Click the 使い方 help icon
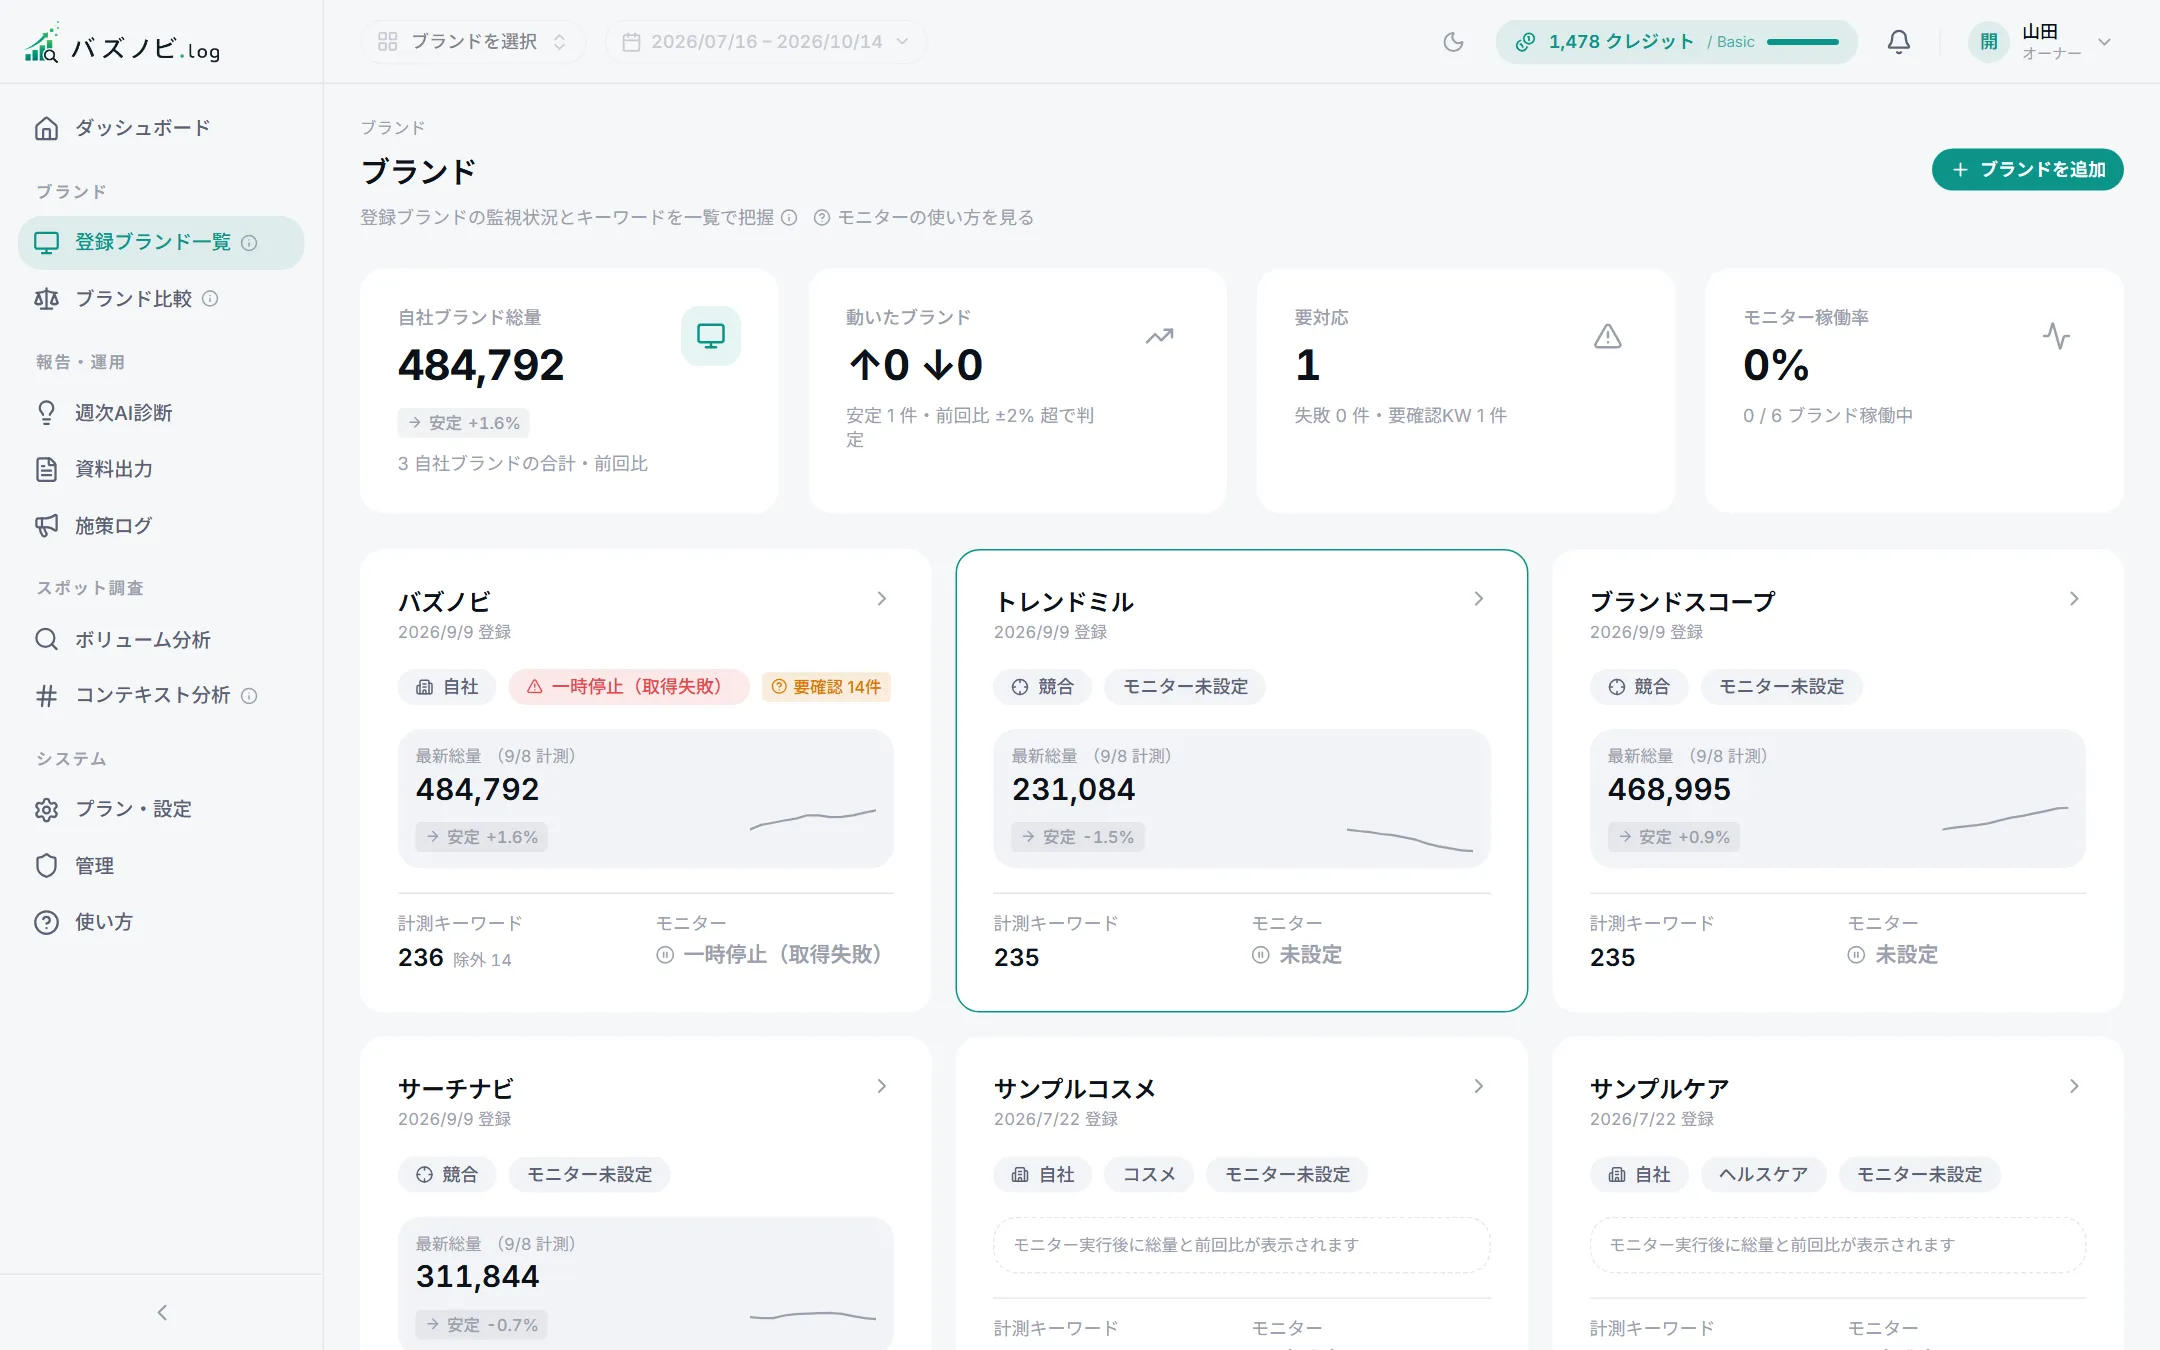The image size is (2160, 1350). [x=46, y=922]
